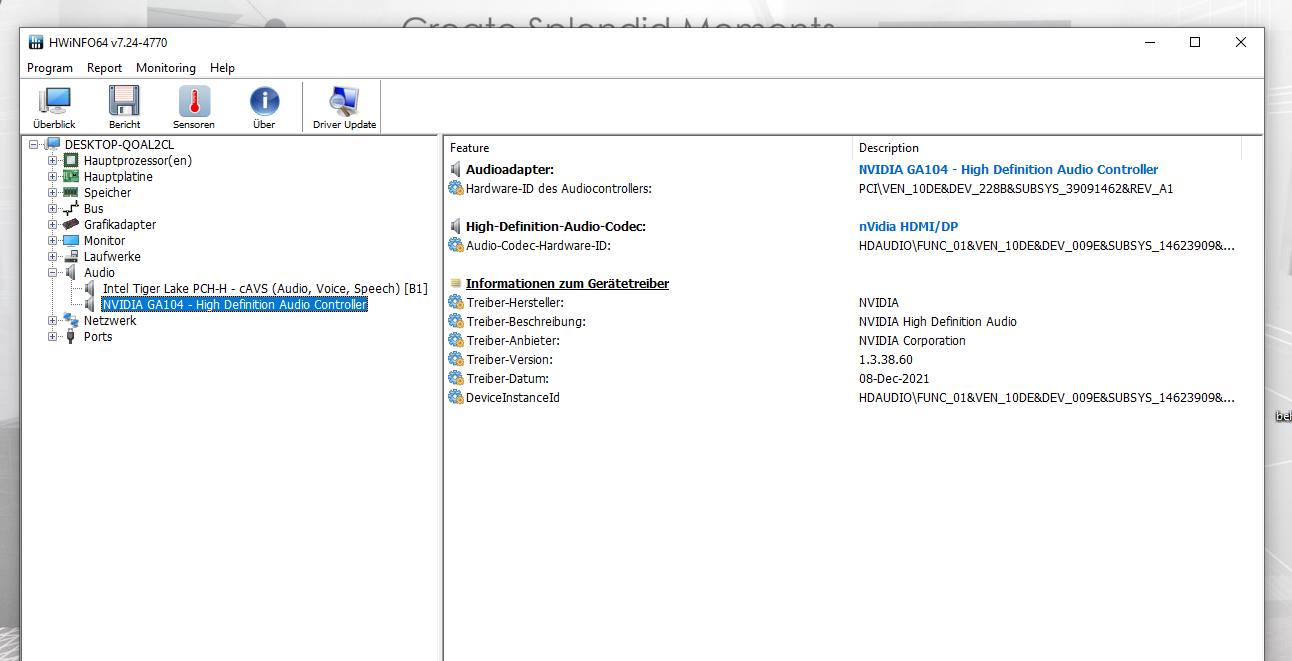1292x661 pixels.
Task: Click gear icon next to DeviceInstanceId
Action: (456, 398)
